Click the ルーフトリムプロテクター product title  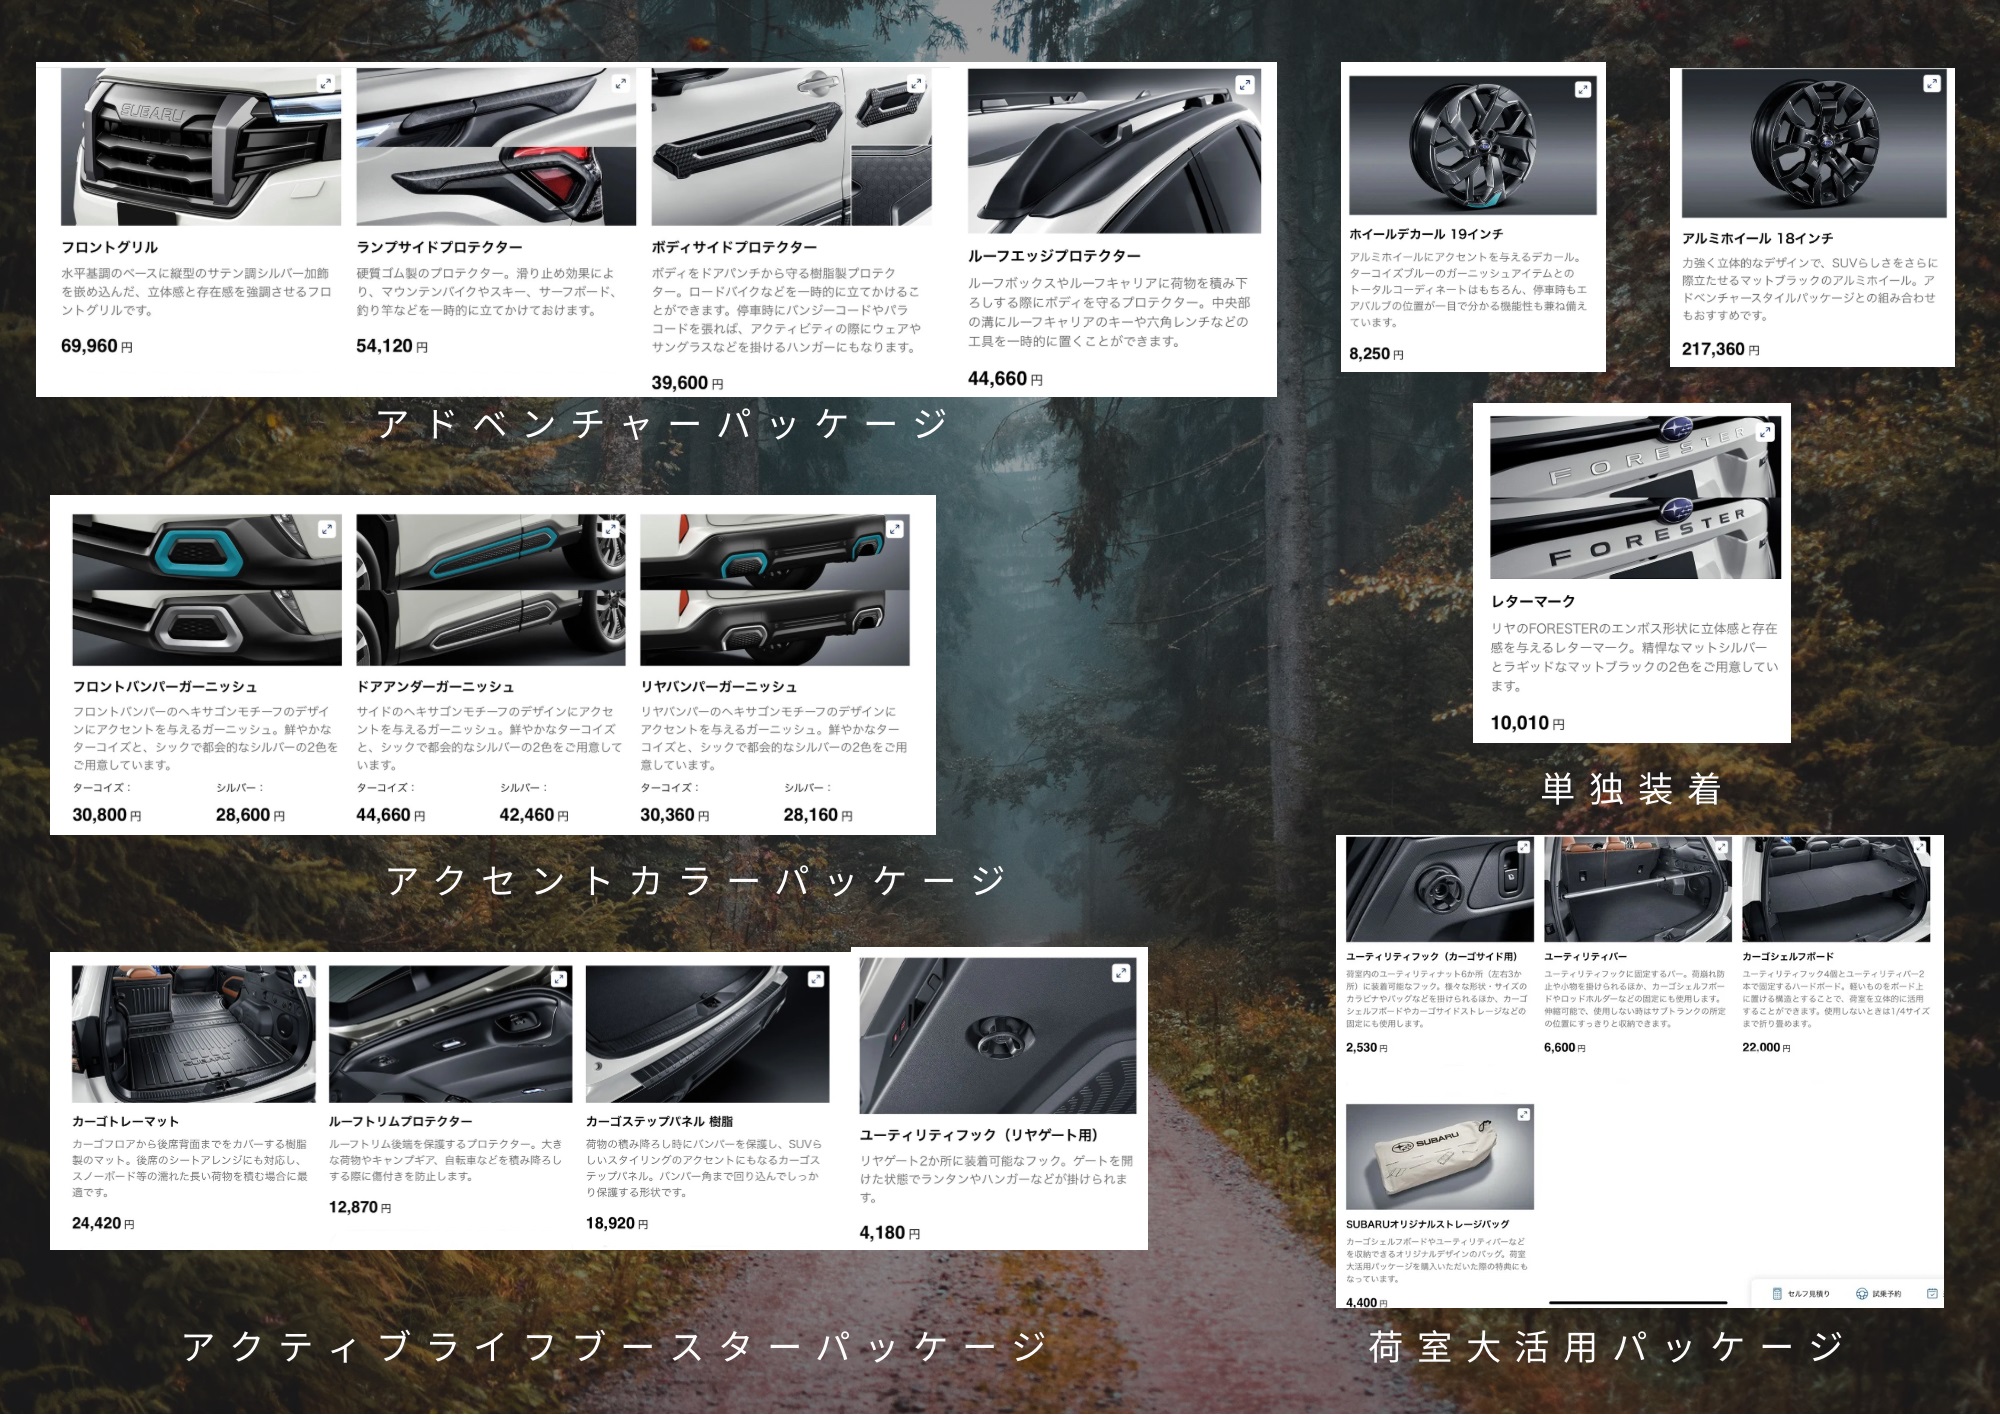(x=400, y=1121)
